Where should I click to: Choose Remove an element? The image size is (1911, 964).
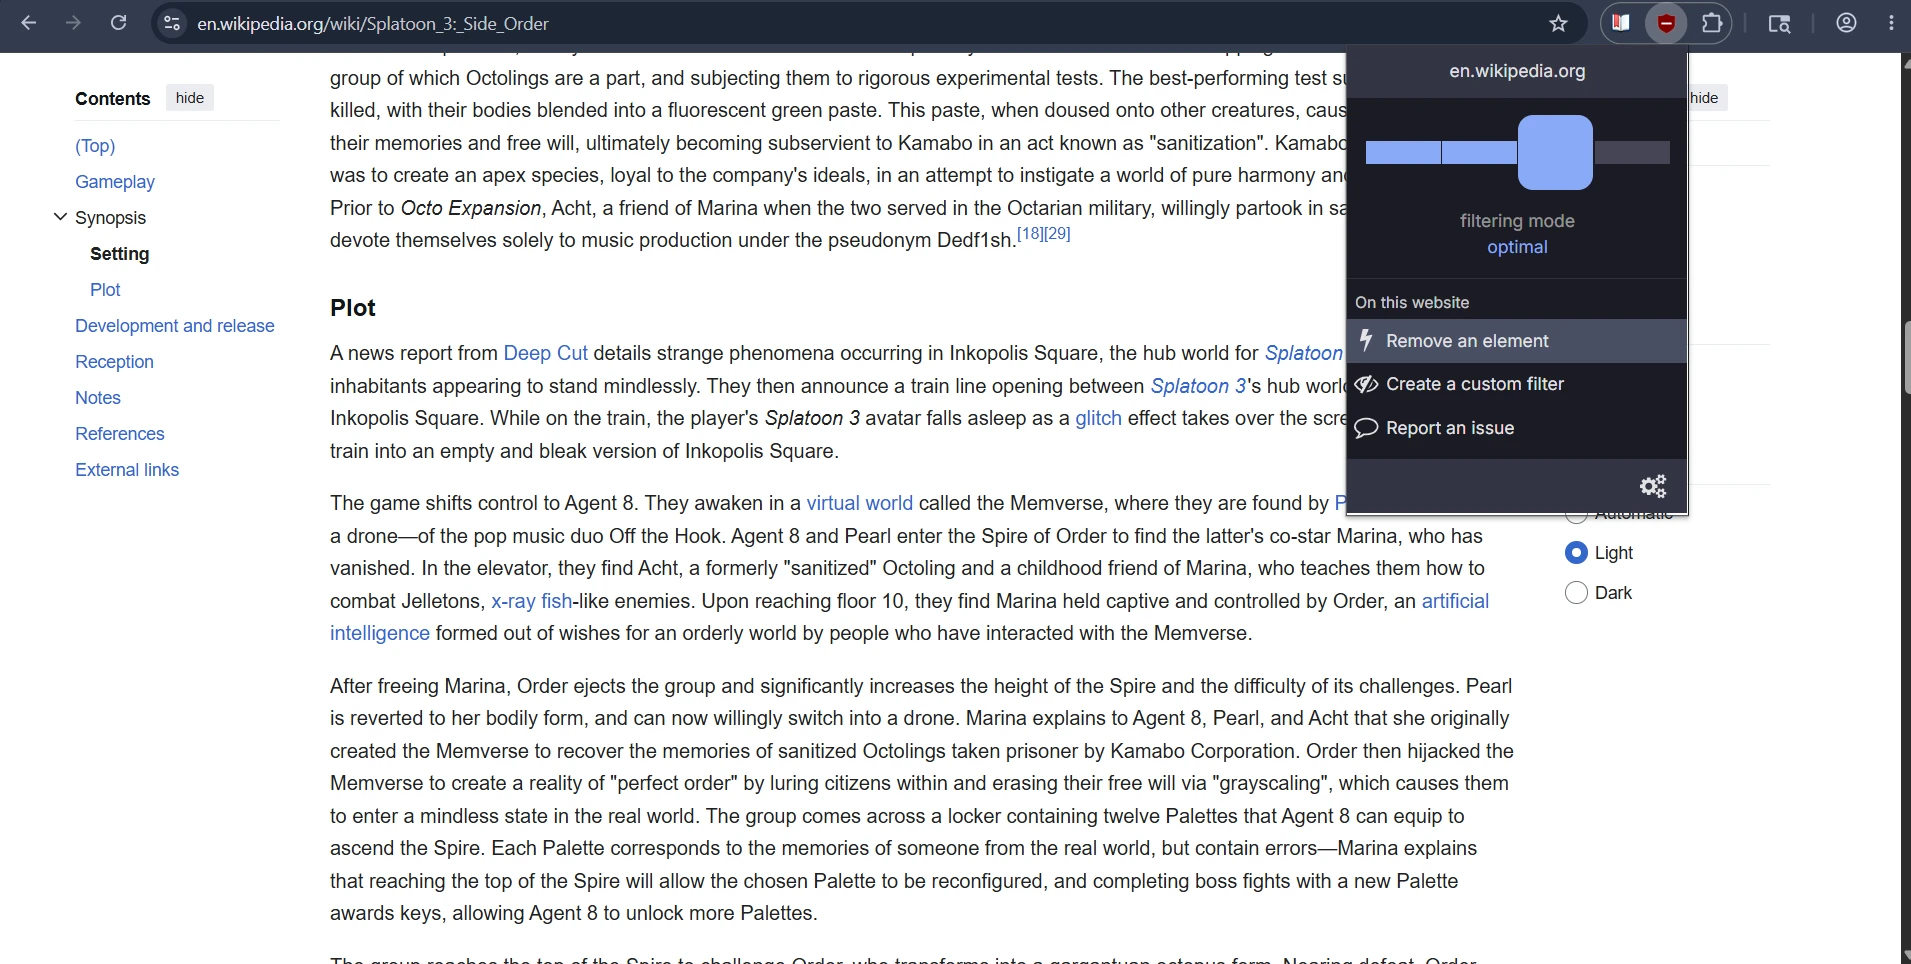click(x=1517, y=341)
